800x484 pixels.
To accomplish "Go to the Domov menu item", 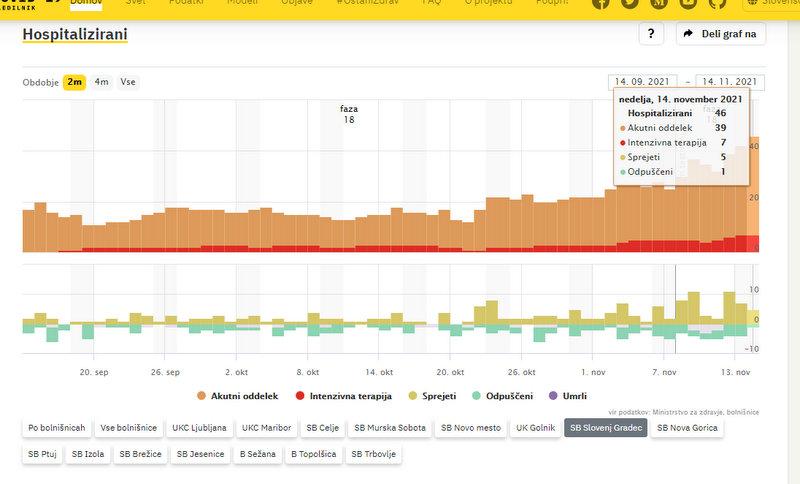I will (85, 3).
